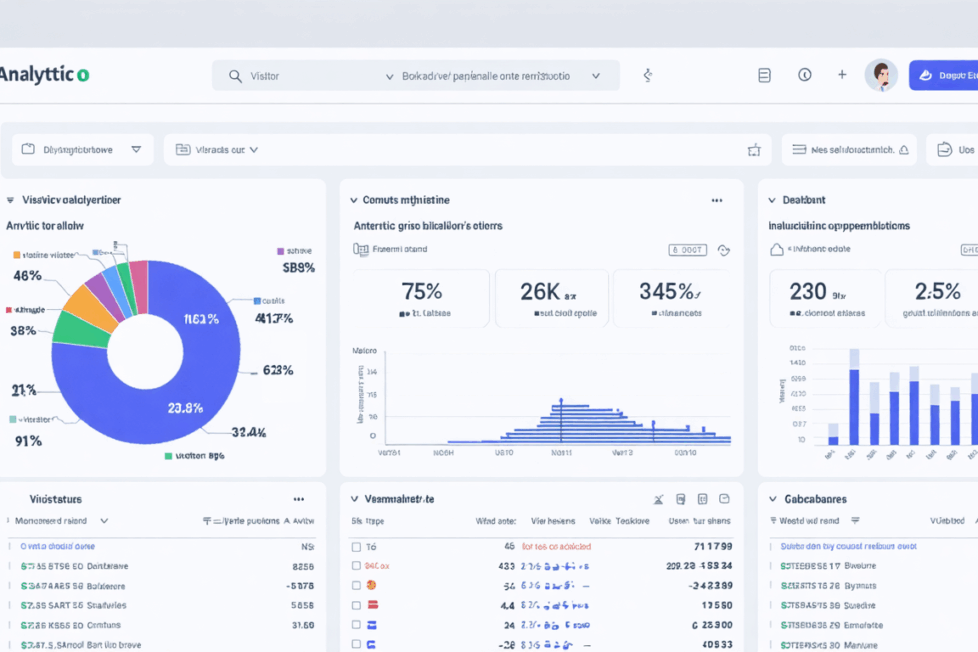
Task: Click the red flag icon in the table
Action: (x=372, y=605)
